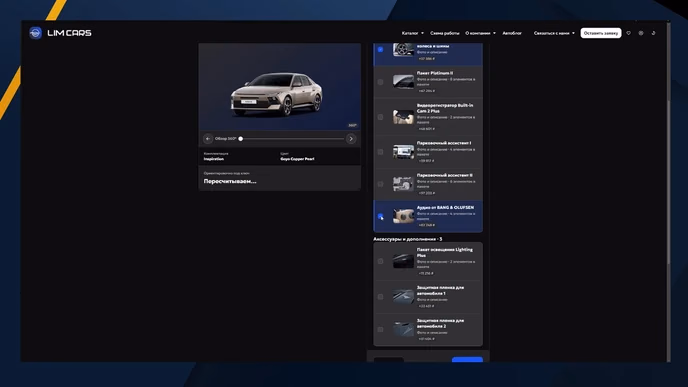
Task: Rotate car view with right arrow
Action: click(351, 139)
